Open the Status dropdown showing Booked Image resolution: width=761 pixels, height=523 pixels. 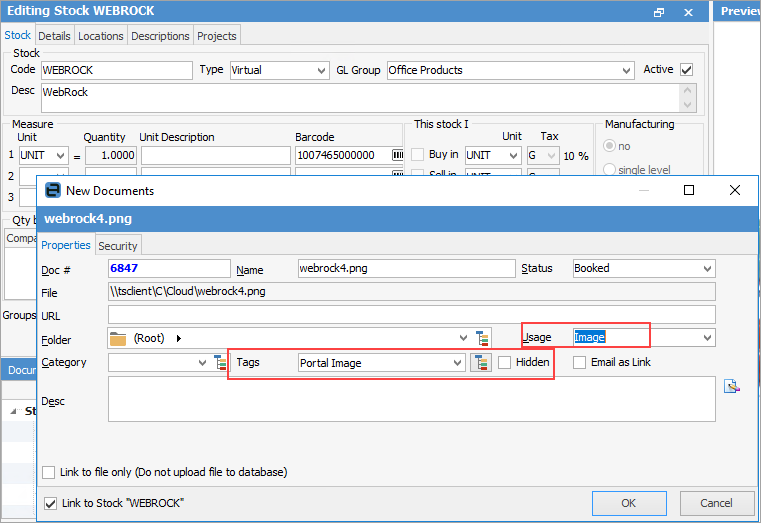707,269
